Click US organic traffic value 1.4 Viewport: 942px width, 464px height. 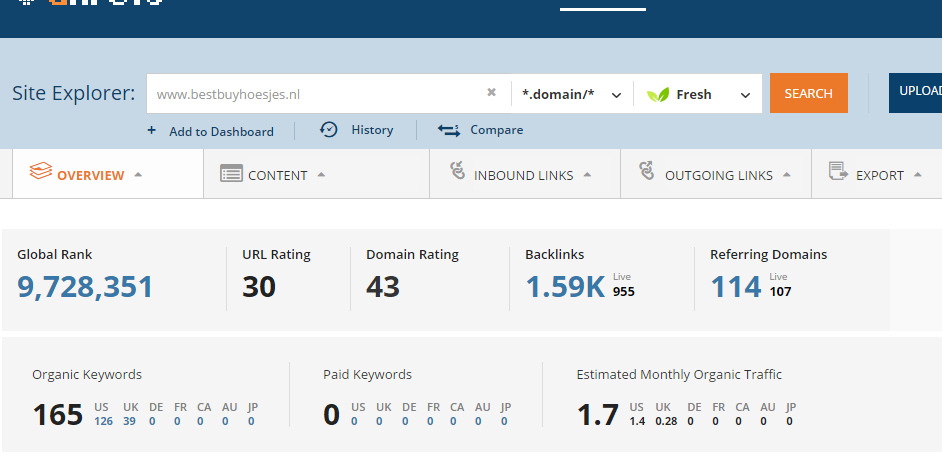pos(637,421)
